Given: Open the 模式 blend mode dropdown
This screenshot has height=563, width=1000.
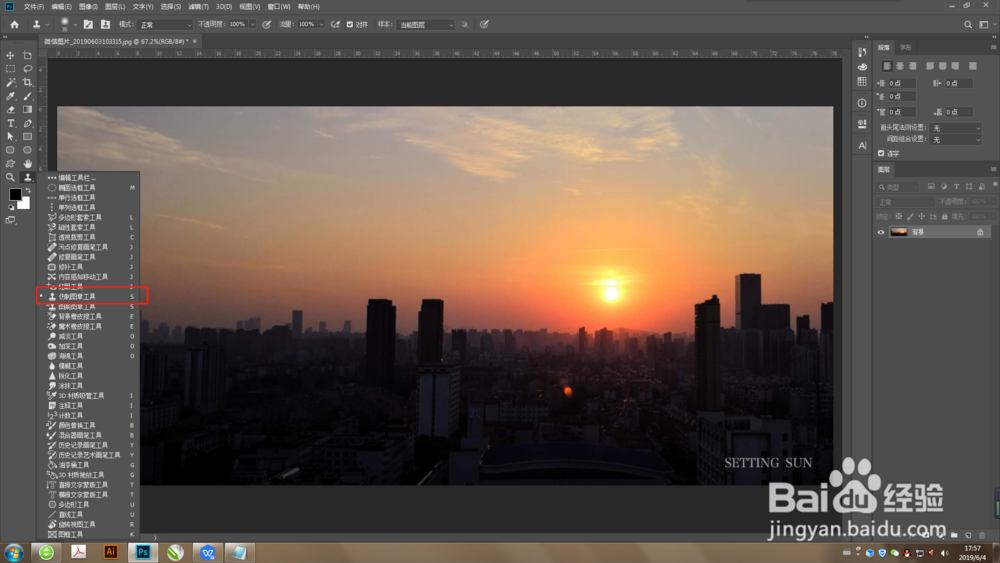Looking at the screenshot, I should tap(165, 24).
